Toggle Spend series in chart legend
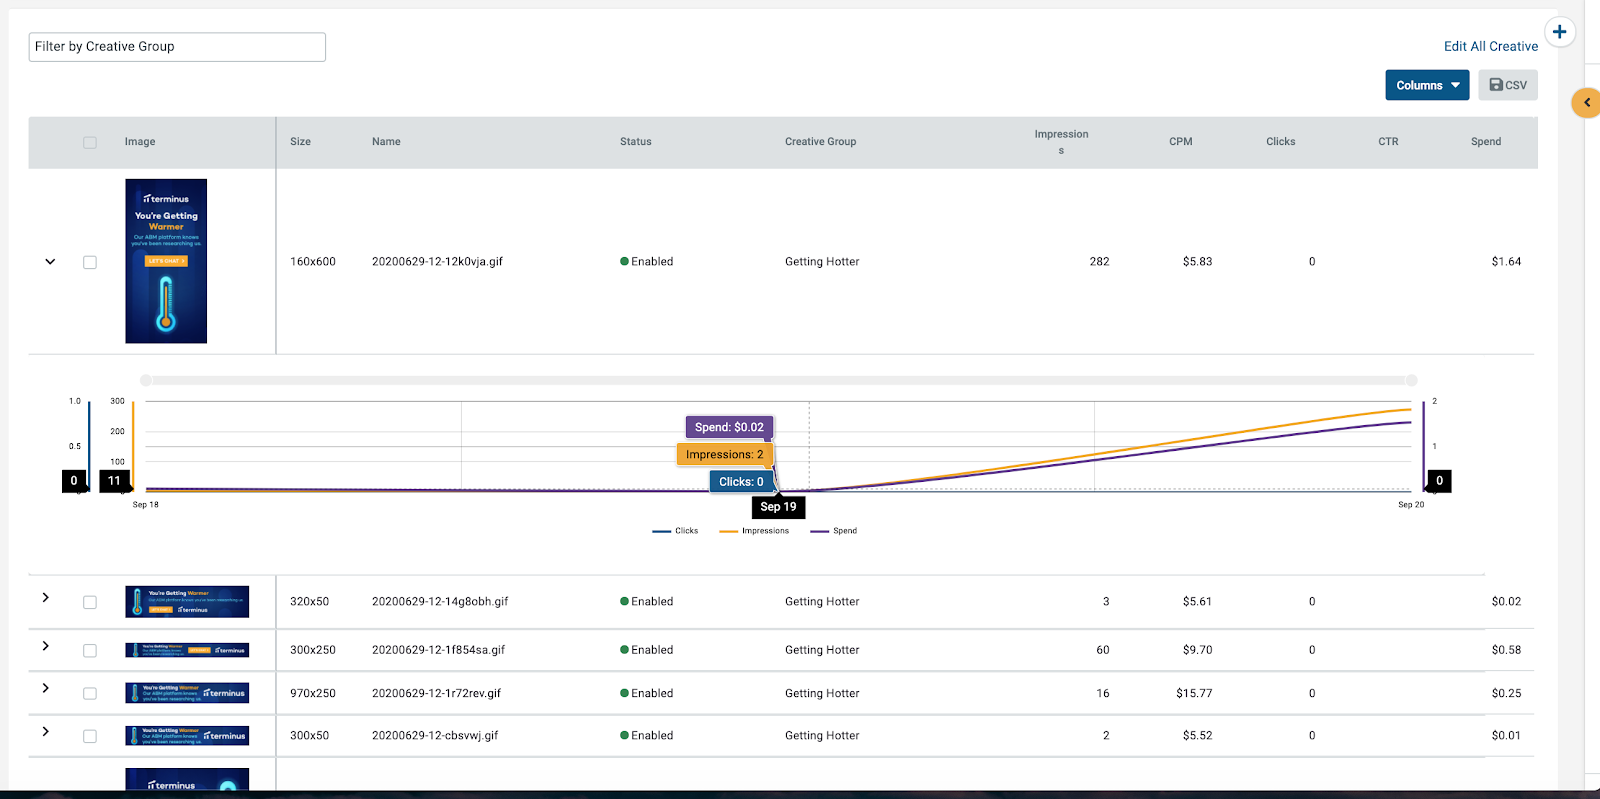1600x799 pixels. click(x=833, y=531)
